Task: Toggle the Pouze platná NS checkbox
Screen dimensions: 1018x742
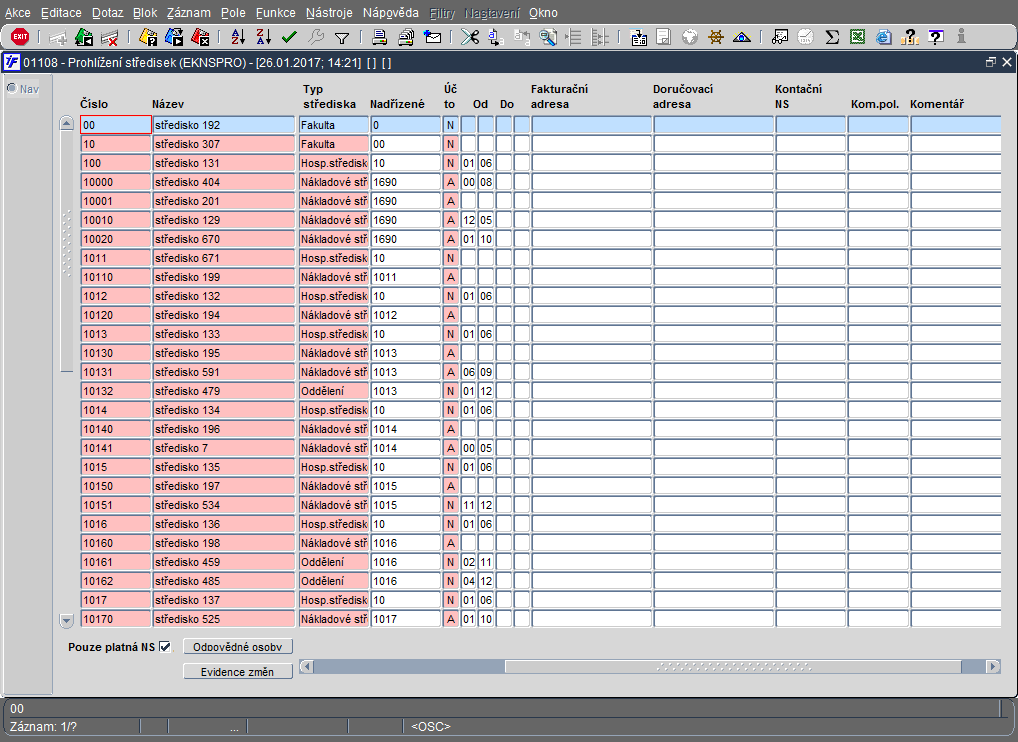Action: (x=165, y=647)
